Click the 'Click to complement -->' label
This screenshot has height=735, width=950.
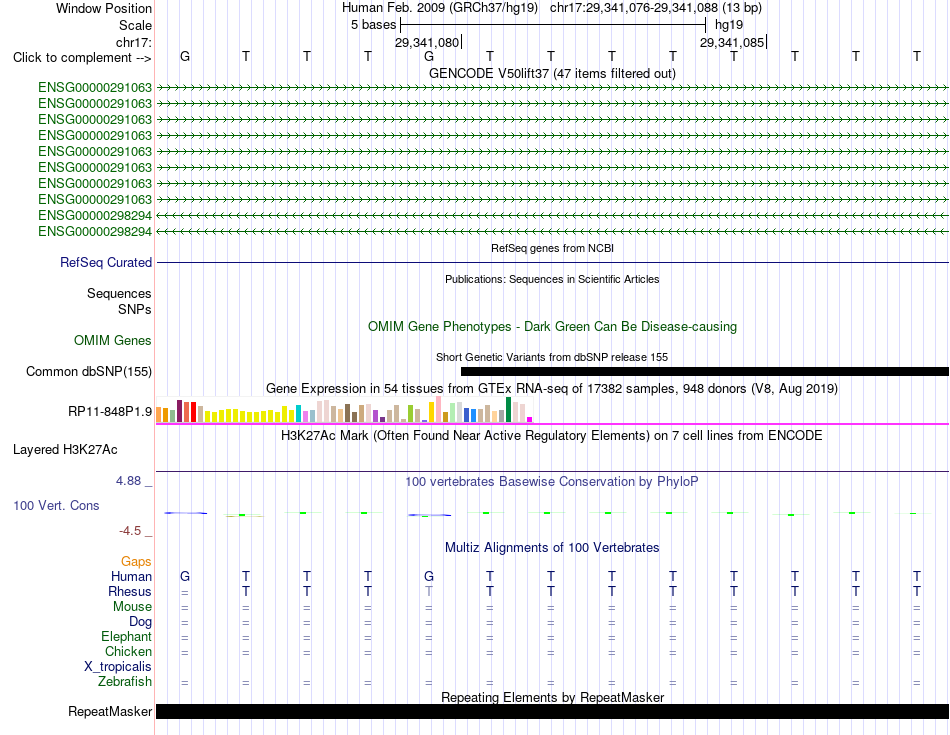[82, 58]
